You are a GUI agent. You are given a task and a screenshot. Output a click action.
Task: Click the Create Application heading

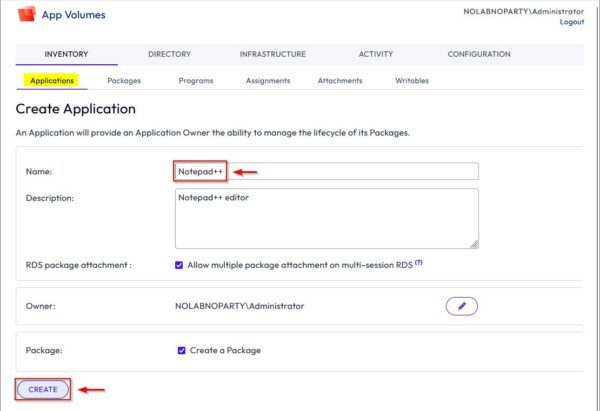[76, 109]
